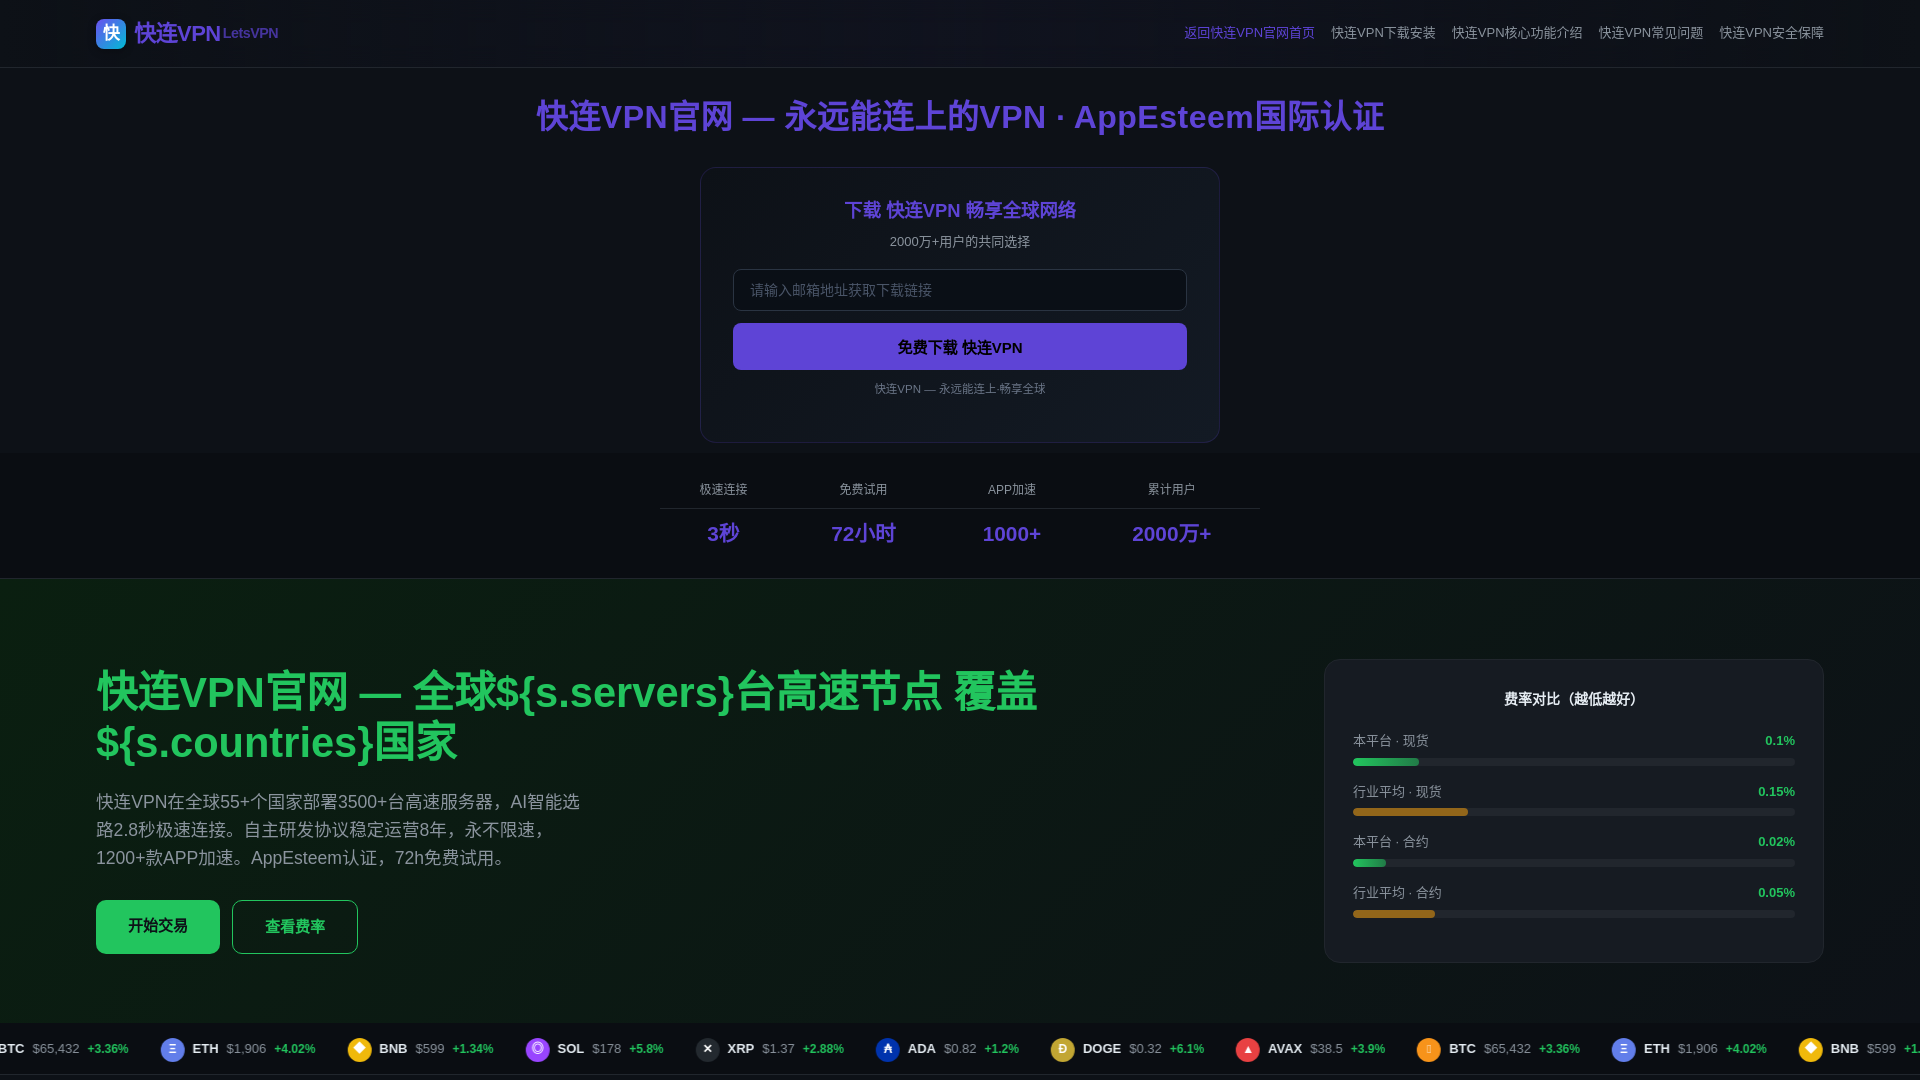Click the AVAX coin icon in ticker
The image size is (1920, 1080).
click(1248, 1050)
